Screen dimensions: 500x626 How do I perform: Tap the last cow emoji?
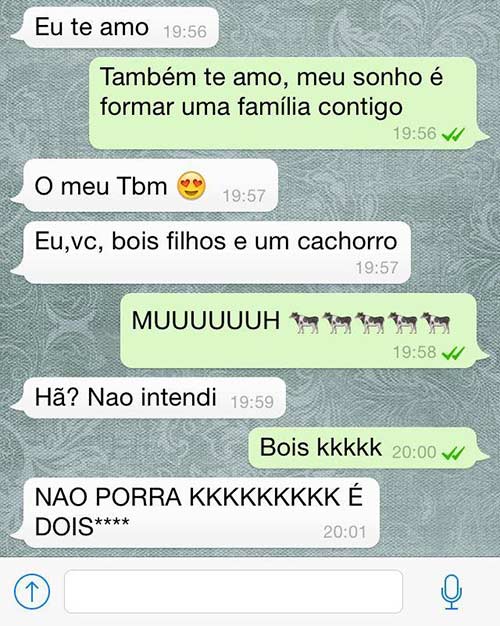click(x=436, y=322)
